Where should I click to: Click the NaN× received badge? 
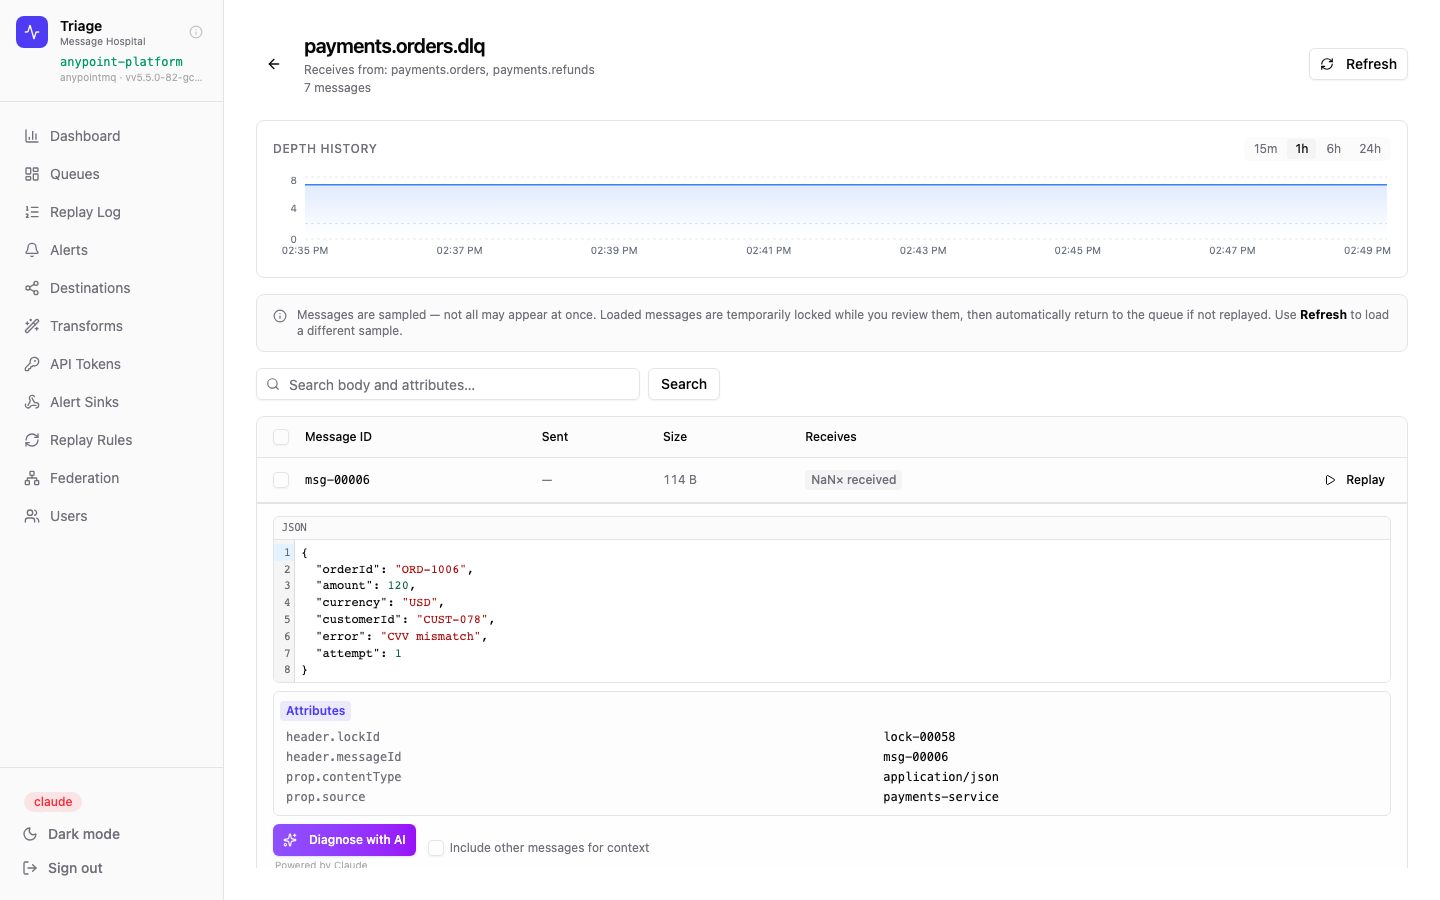tap(853, 480)
